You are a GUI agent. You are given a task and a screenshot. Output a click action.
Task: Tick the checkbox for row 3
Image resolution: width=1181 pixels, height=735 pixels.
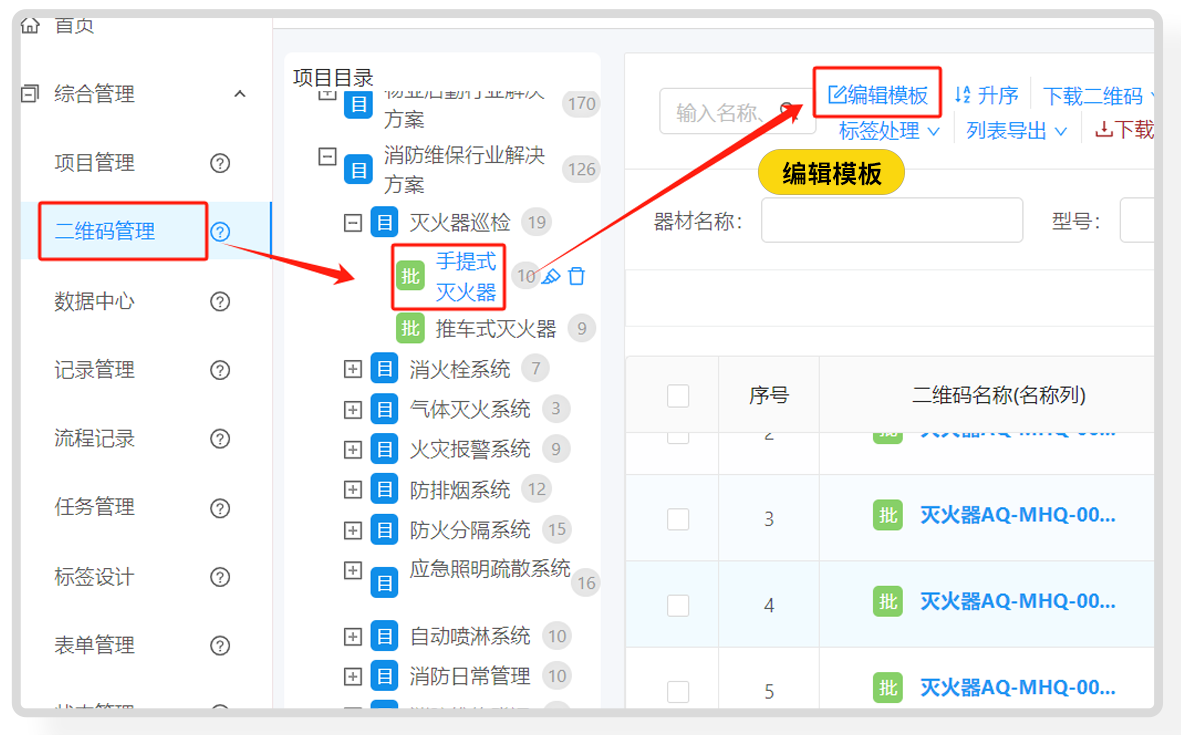tap(679, 519)
